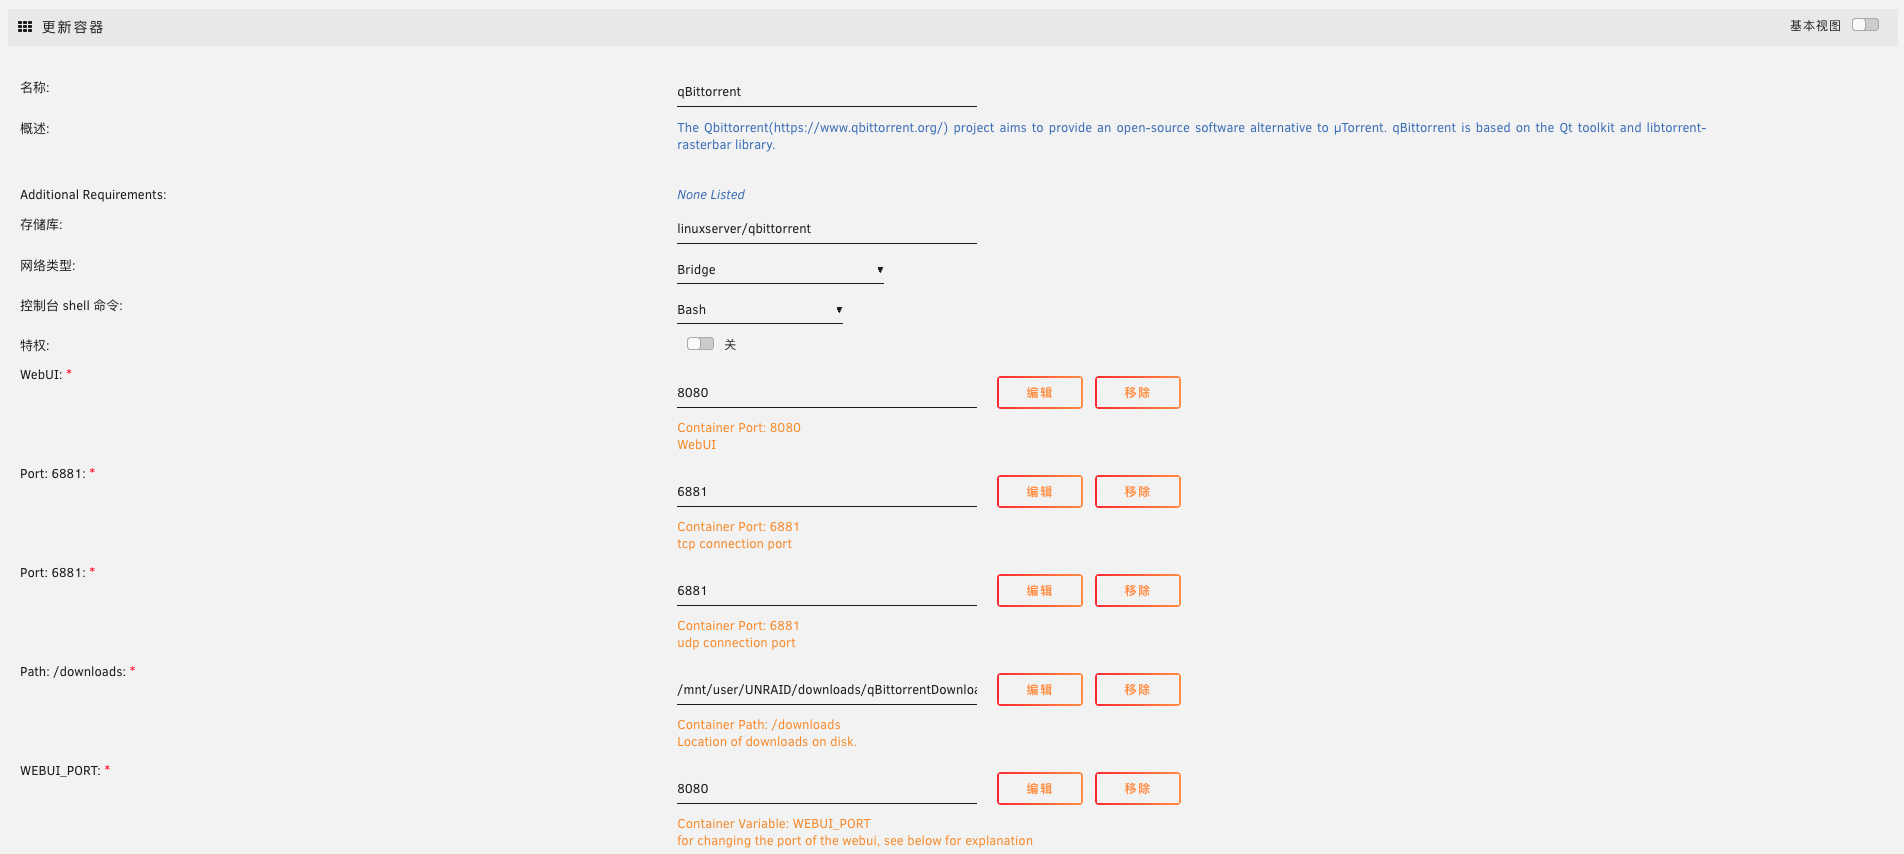Click the 更新容器 page title
Viewport: 1904px width, 854px height.
tap(73, 27)
